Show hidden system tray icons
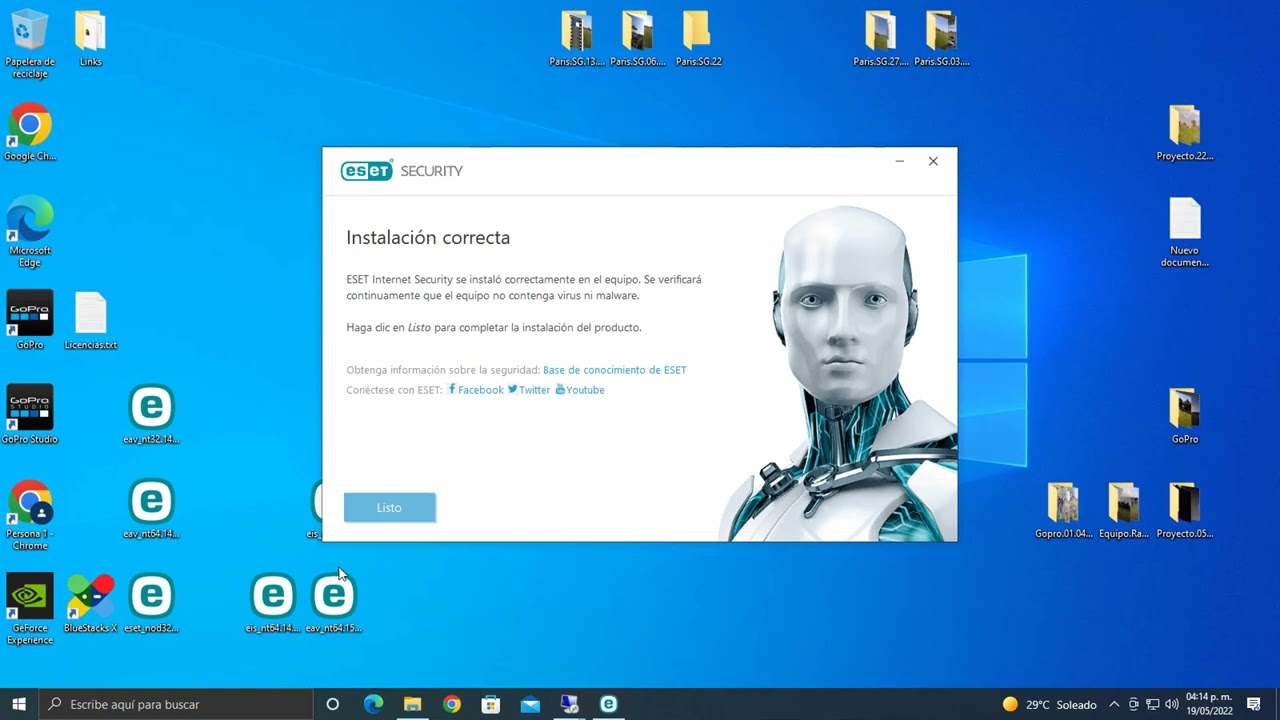Image resolution: width=1280 pixels, height=720 pixels. pos(1114,704)
